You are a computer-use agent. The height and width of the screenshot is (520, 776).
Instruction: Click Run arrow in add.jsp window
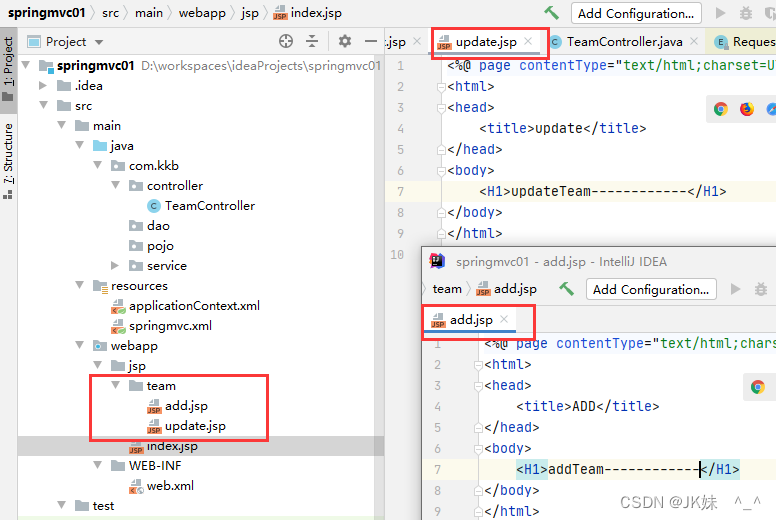tap(735, 289)
